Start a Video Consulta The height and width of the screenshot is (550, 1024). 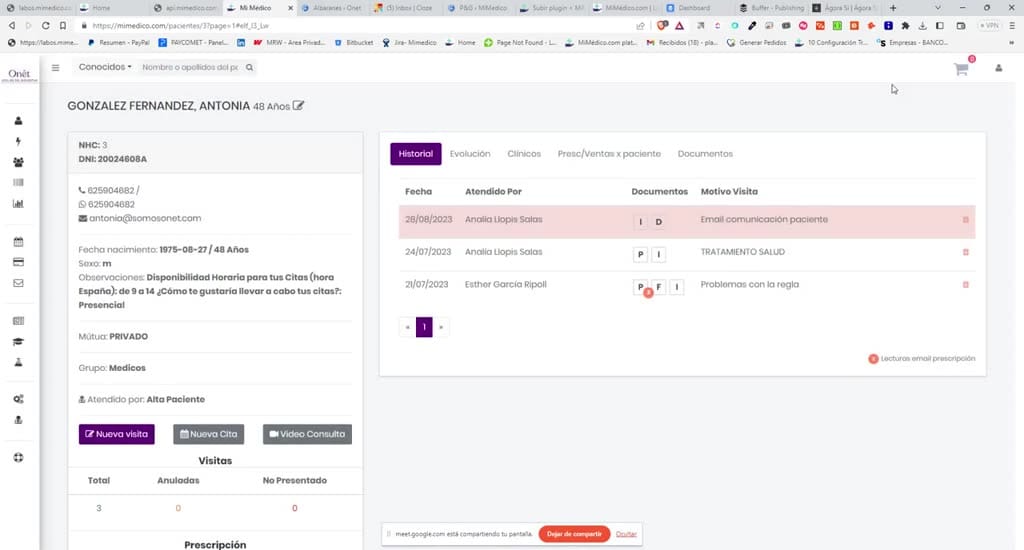point(307,434)
